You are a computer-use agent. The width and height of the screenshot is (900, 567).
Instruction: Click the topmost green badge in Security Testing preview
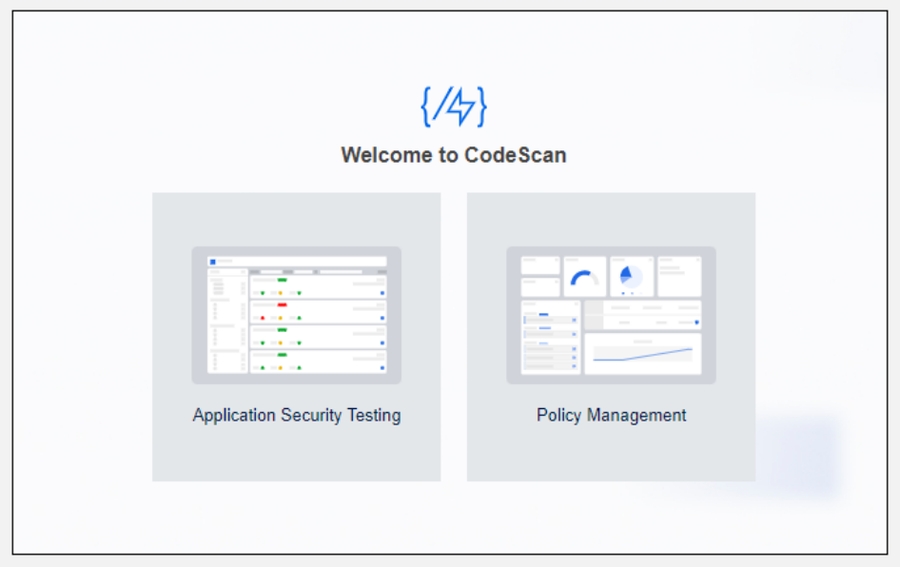coord(282,280)
